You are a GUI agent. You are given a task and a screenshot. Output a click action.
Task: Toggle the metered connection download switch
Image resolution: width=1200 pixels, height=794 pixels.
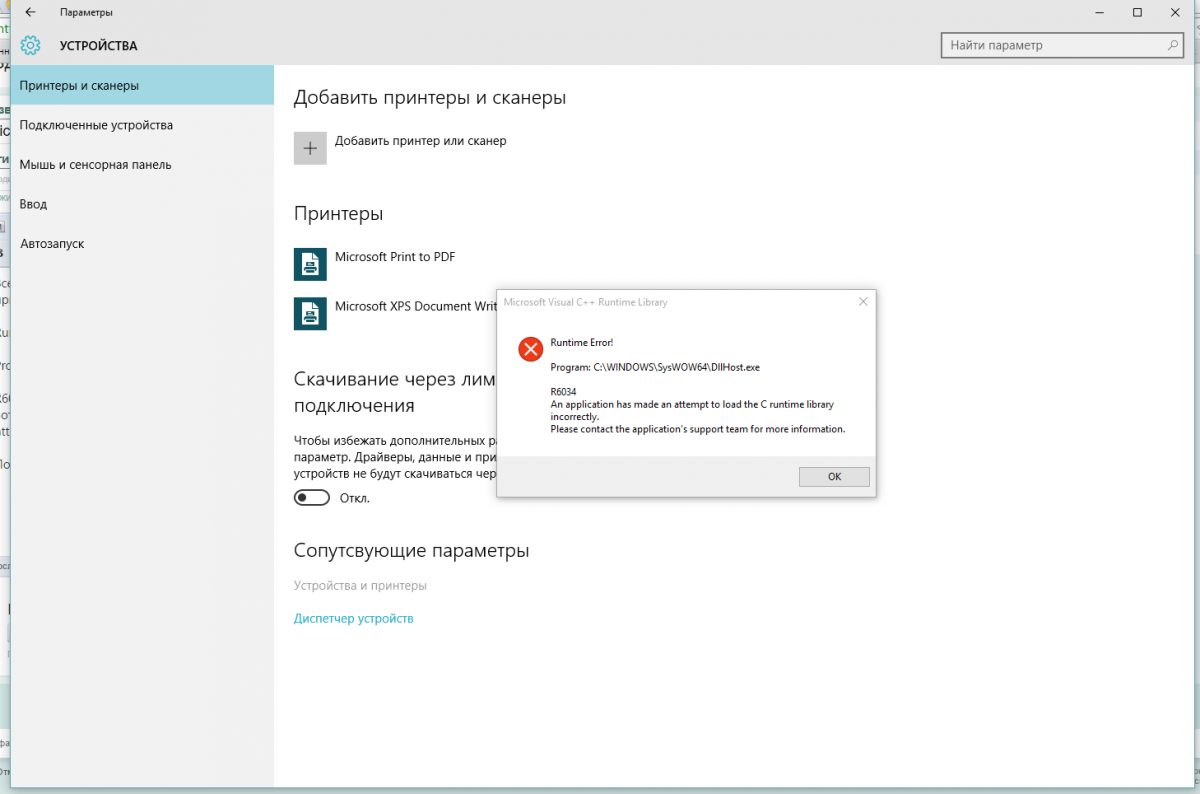pyautogui.click(x=312, y=498)
